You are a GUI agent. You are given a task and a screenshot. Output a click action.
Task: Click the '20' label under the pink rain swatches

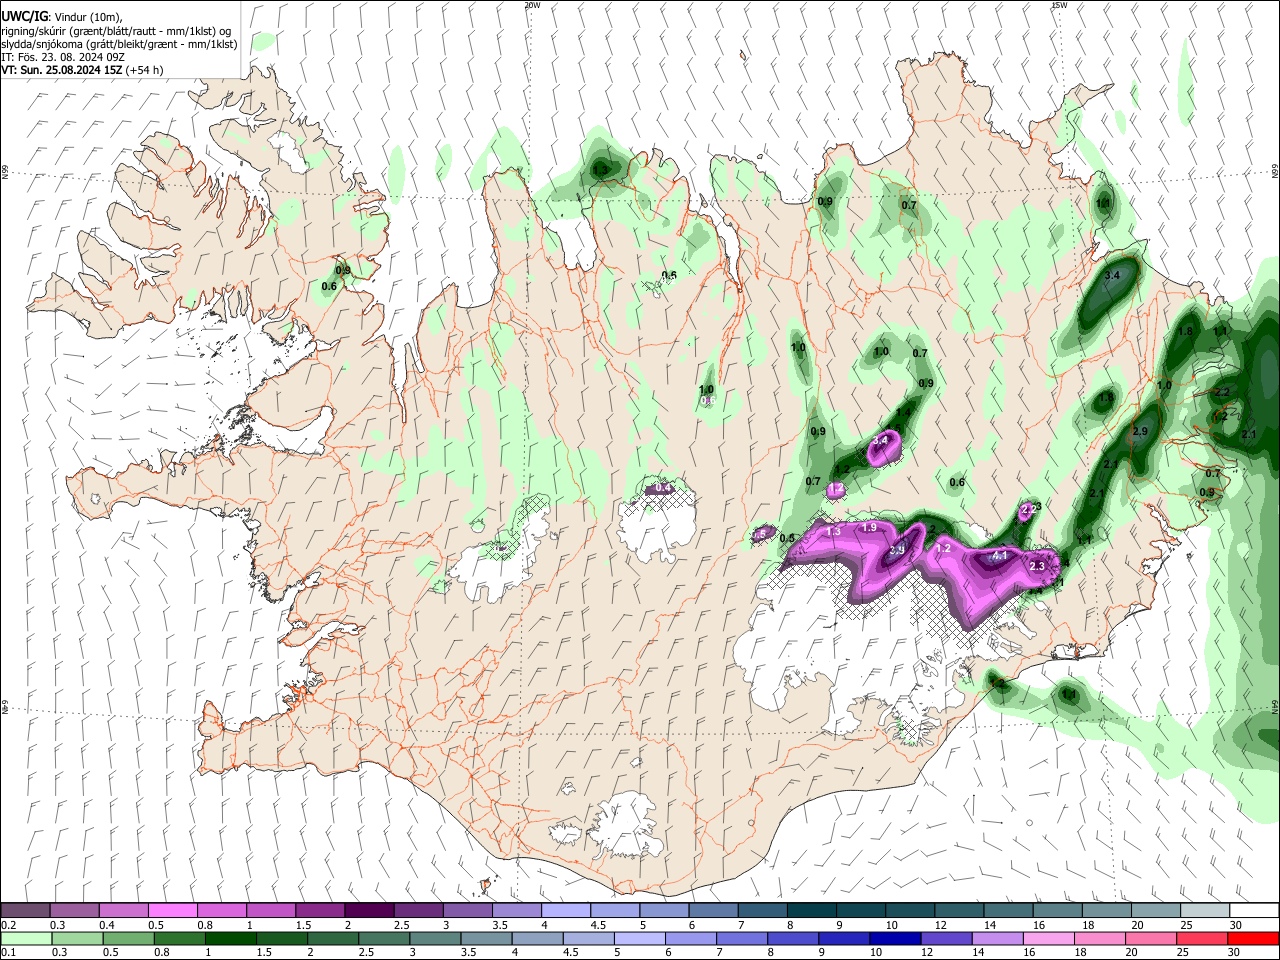pos(1133,953)
